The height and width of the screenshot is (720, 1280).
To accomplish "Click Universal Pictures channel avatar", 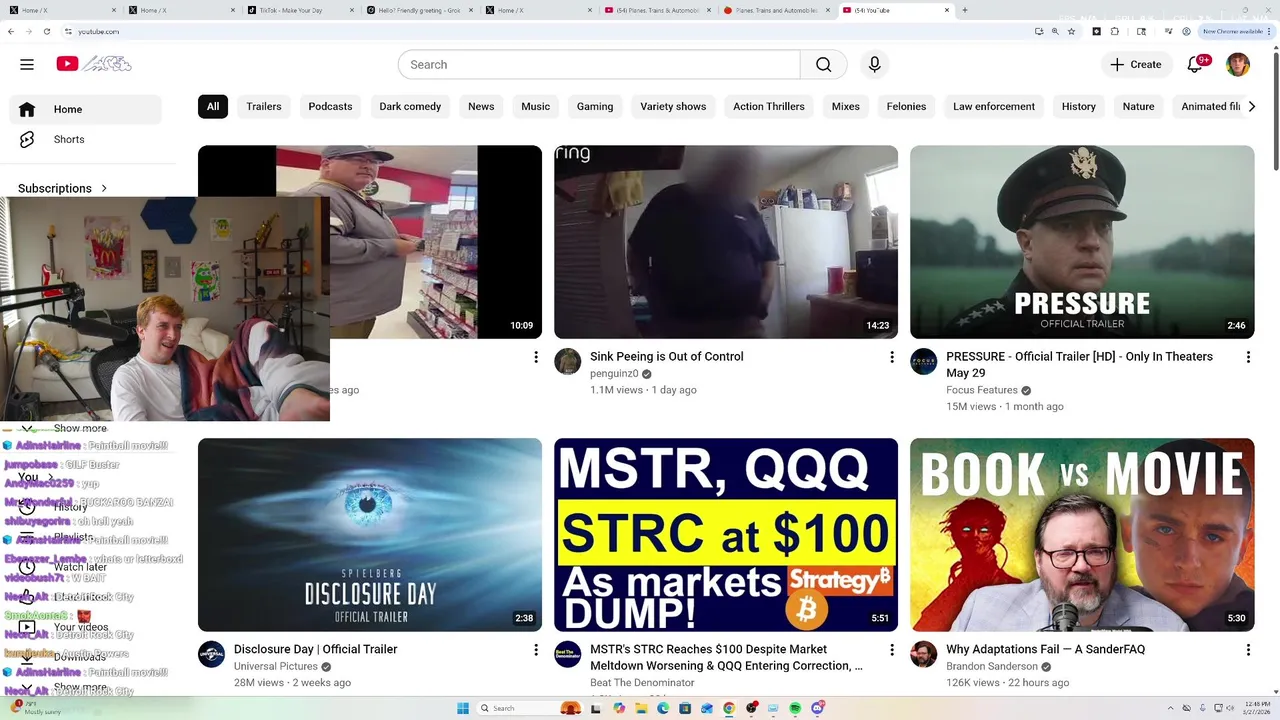I will tap(211, 654).
